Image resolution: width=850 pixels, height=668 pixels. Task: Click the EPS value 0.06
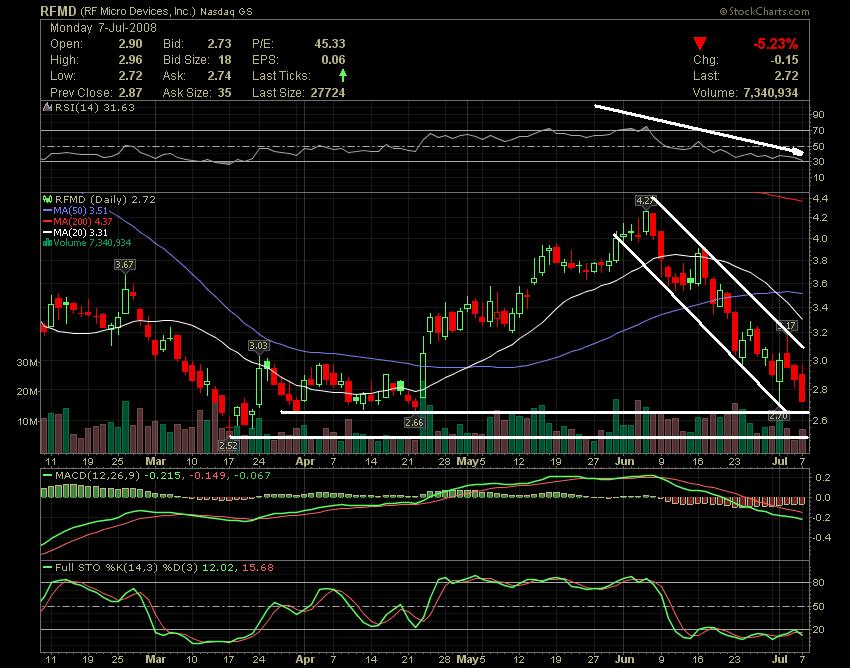tap(333, 60)
